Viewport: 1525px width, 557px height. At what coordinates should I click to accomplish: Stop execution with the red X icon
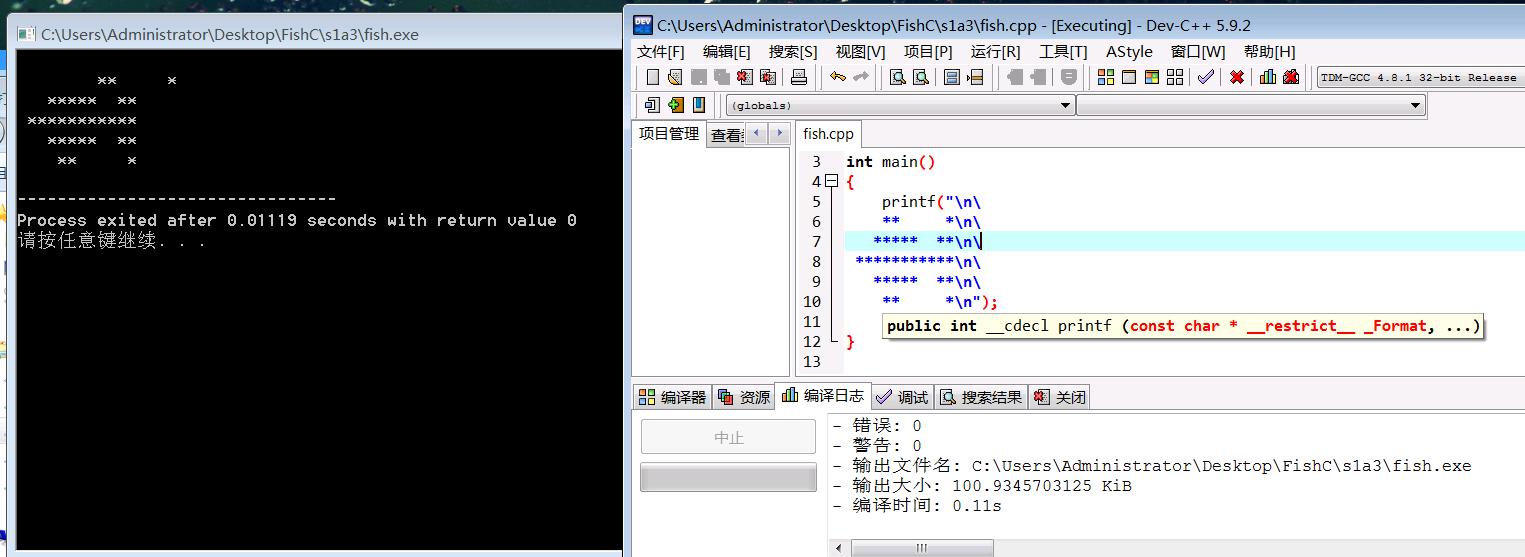pyautogui.click(x=1237, y=77)
